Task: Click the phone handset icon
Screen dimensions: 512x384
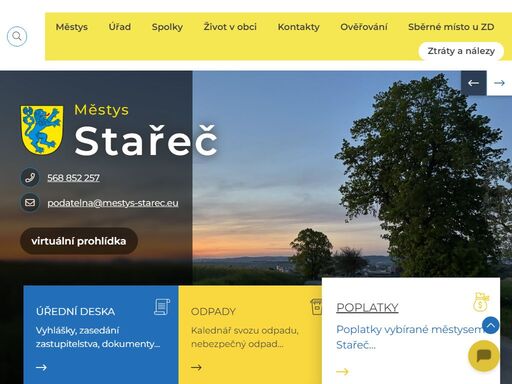Action: (30, 177)
